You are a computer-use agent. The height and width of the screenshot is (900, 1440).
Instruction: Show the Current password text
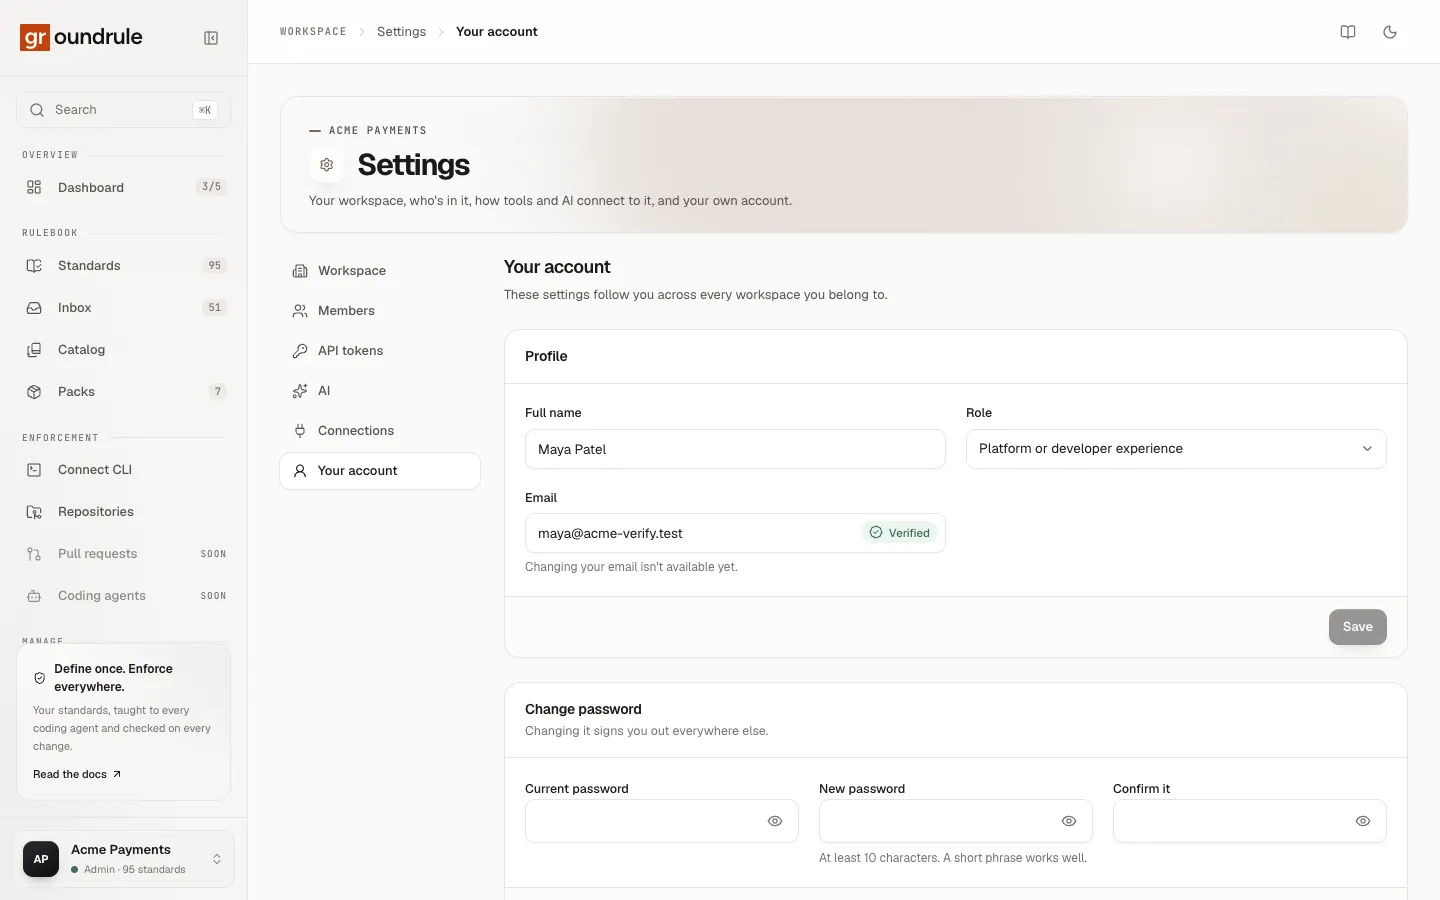pyautogui.click(x=775, y=821)
